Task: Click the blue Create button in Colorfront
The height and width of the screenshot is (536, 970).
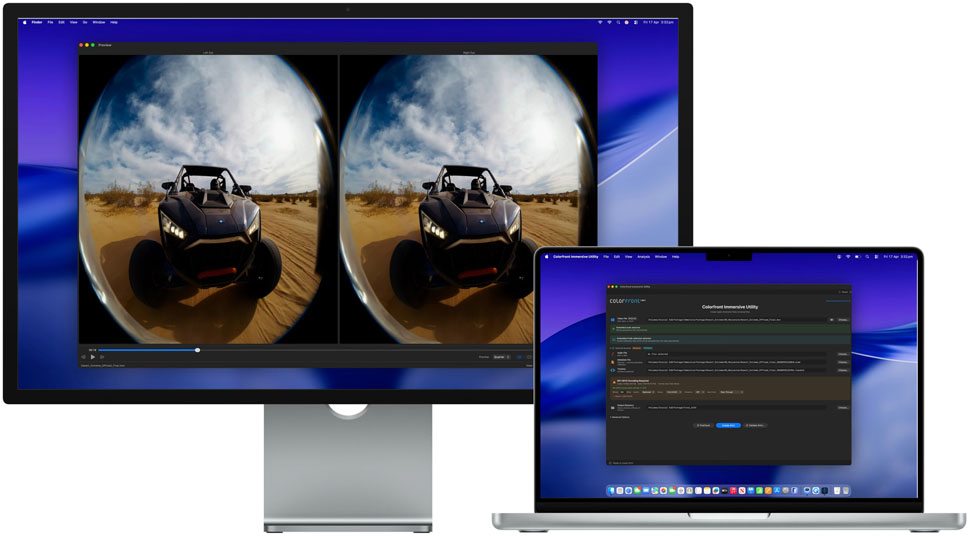Action: pos(728,425)
